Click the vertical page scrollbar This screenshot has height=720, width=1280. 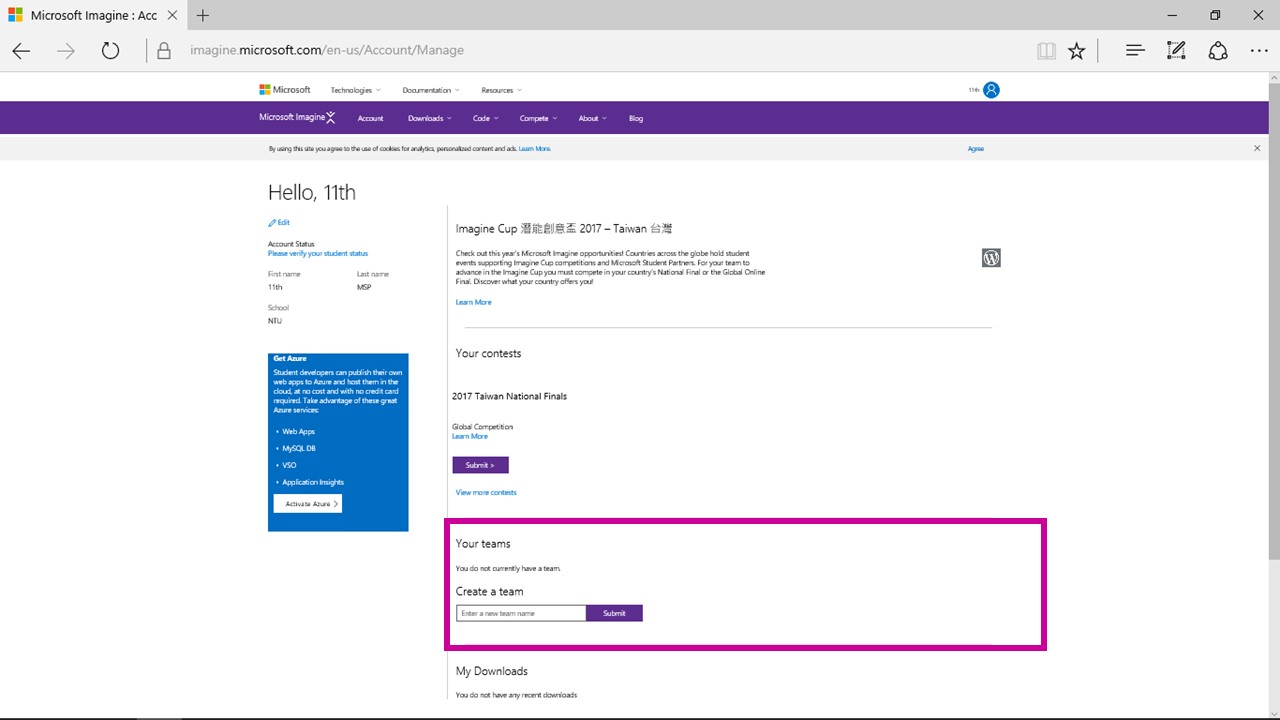1273,322
